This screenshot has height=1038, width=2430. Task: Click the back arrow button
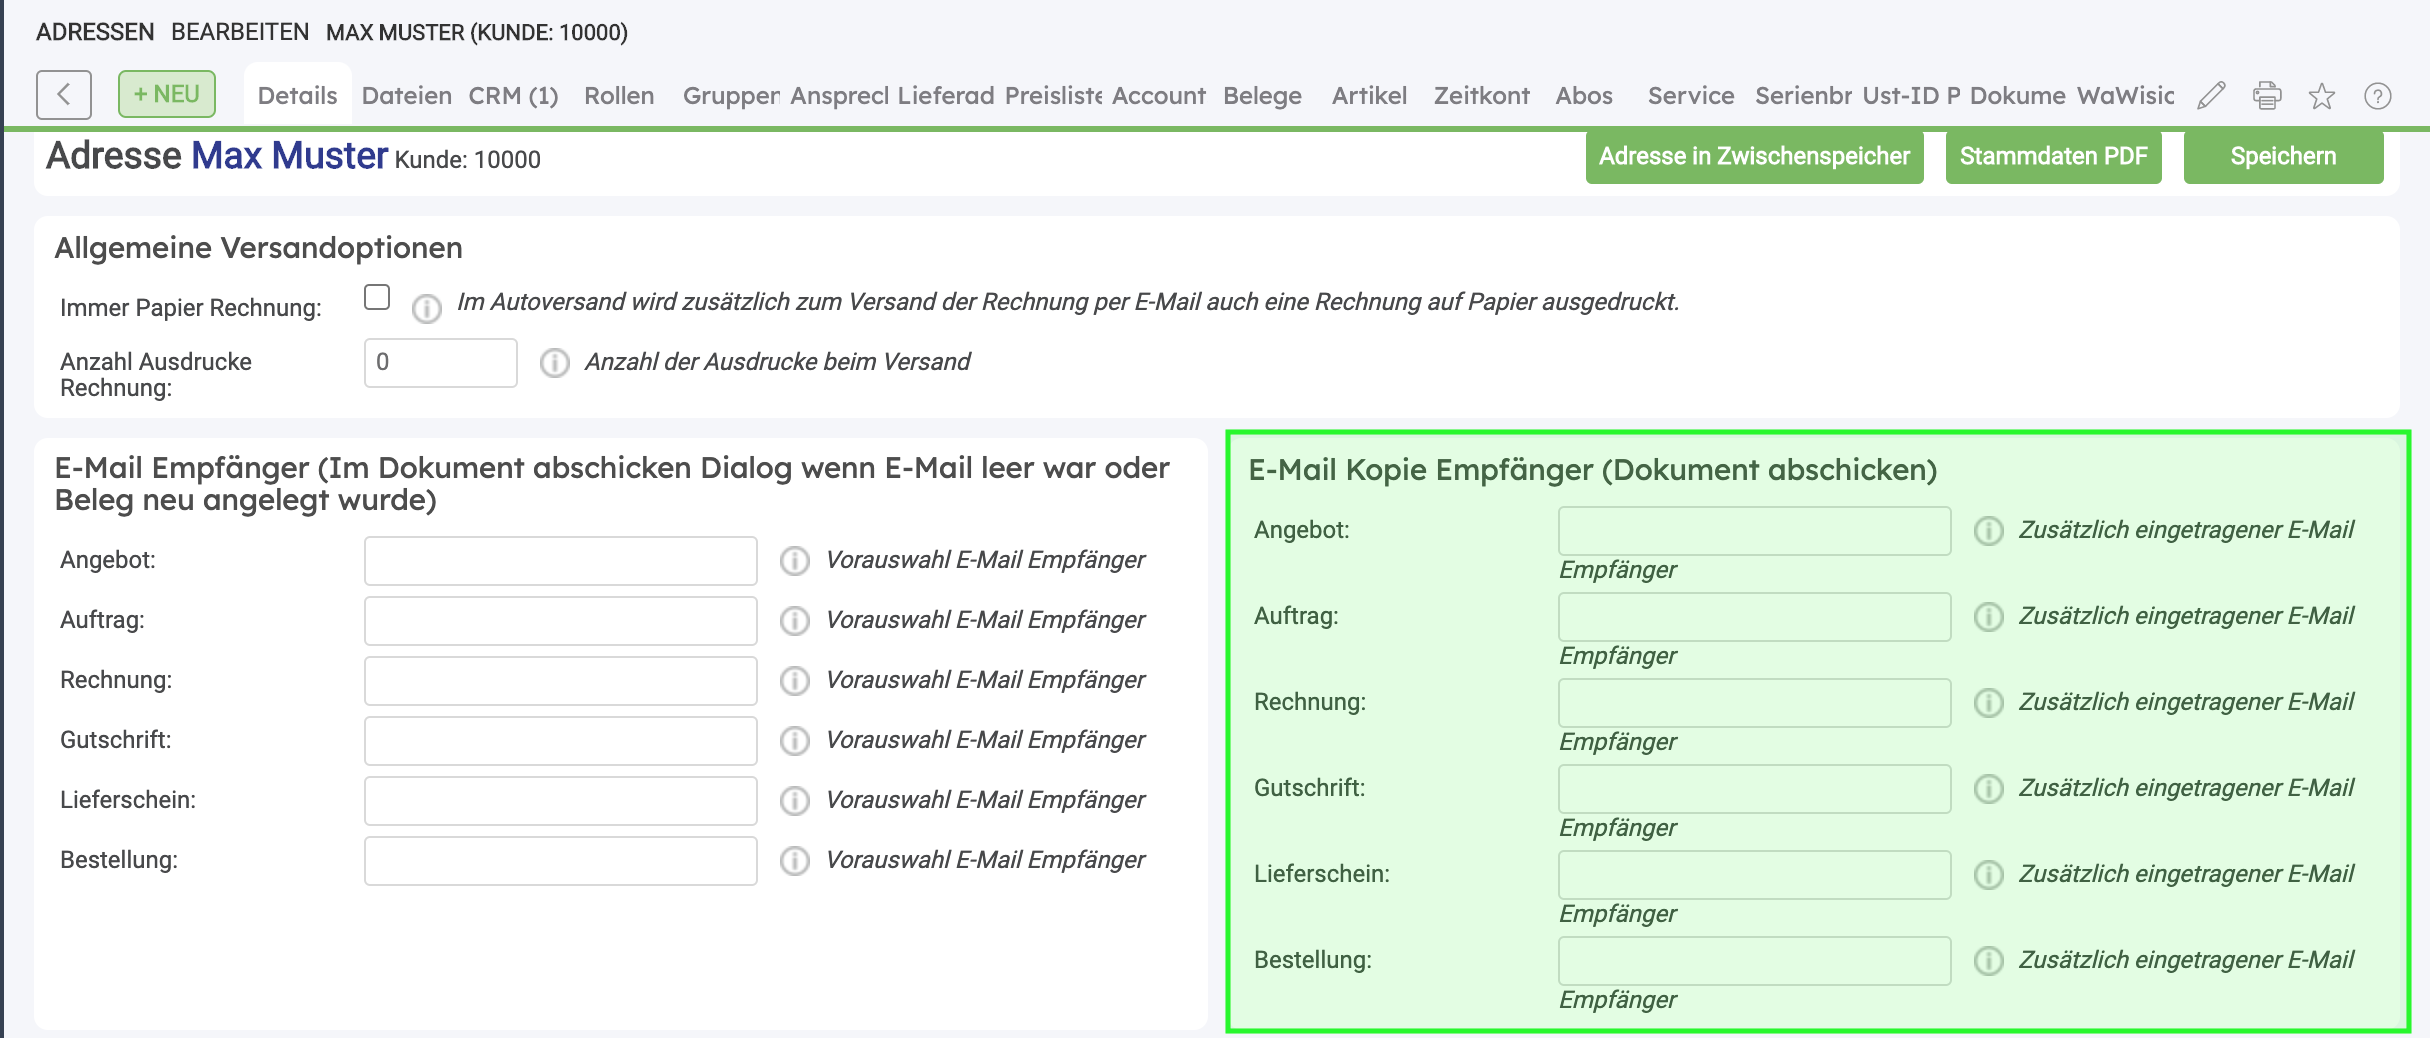point(63,95)
